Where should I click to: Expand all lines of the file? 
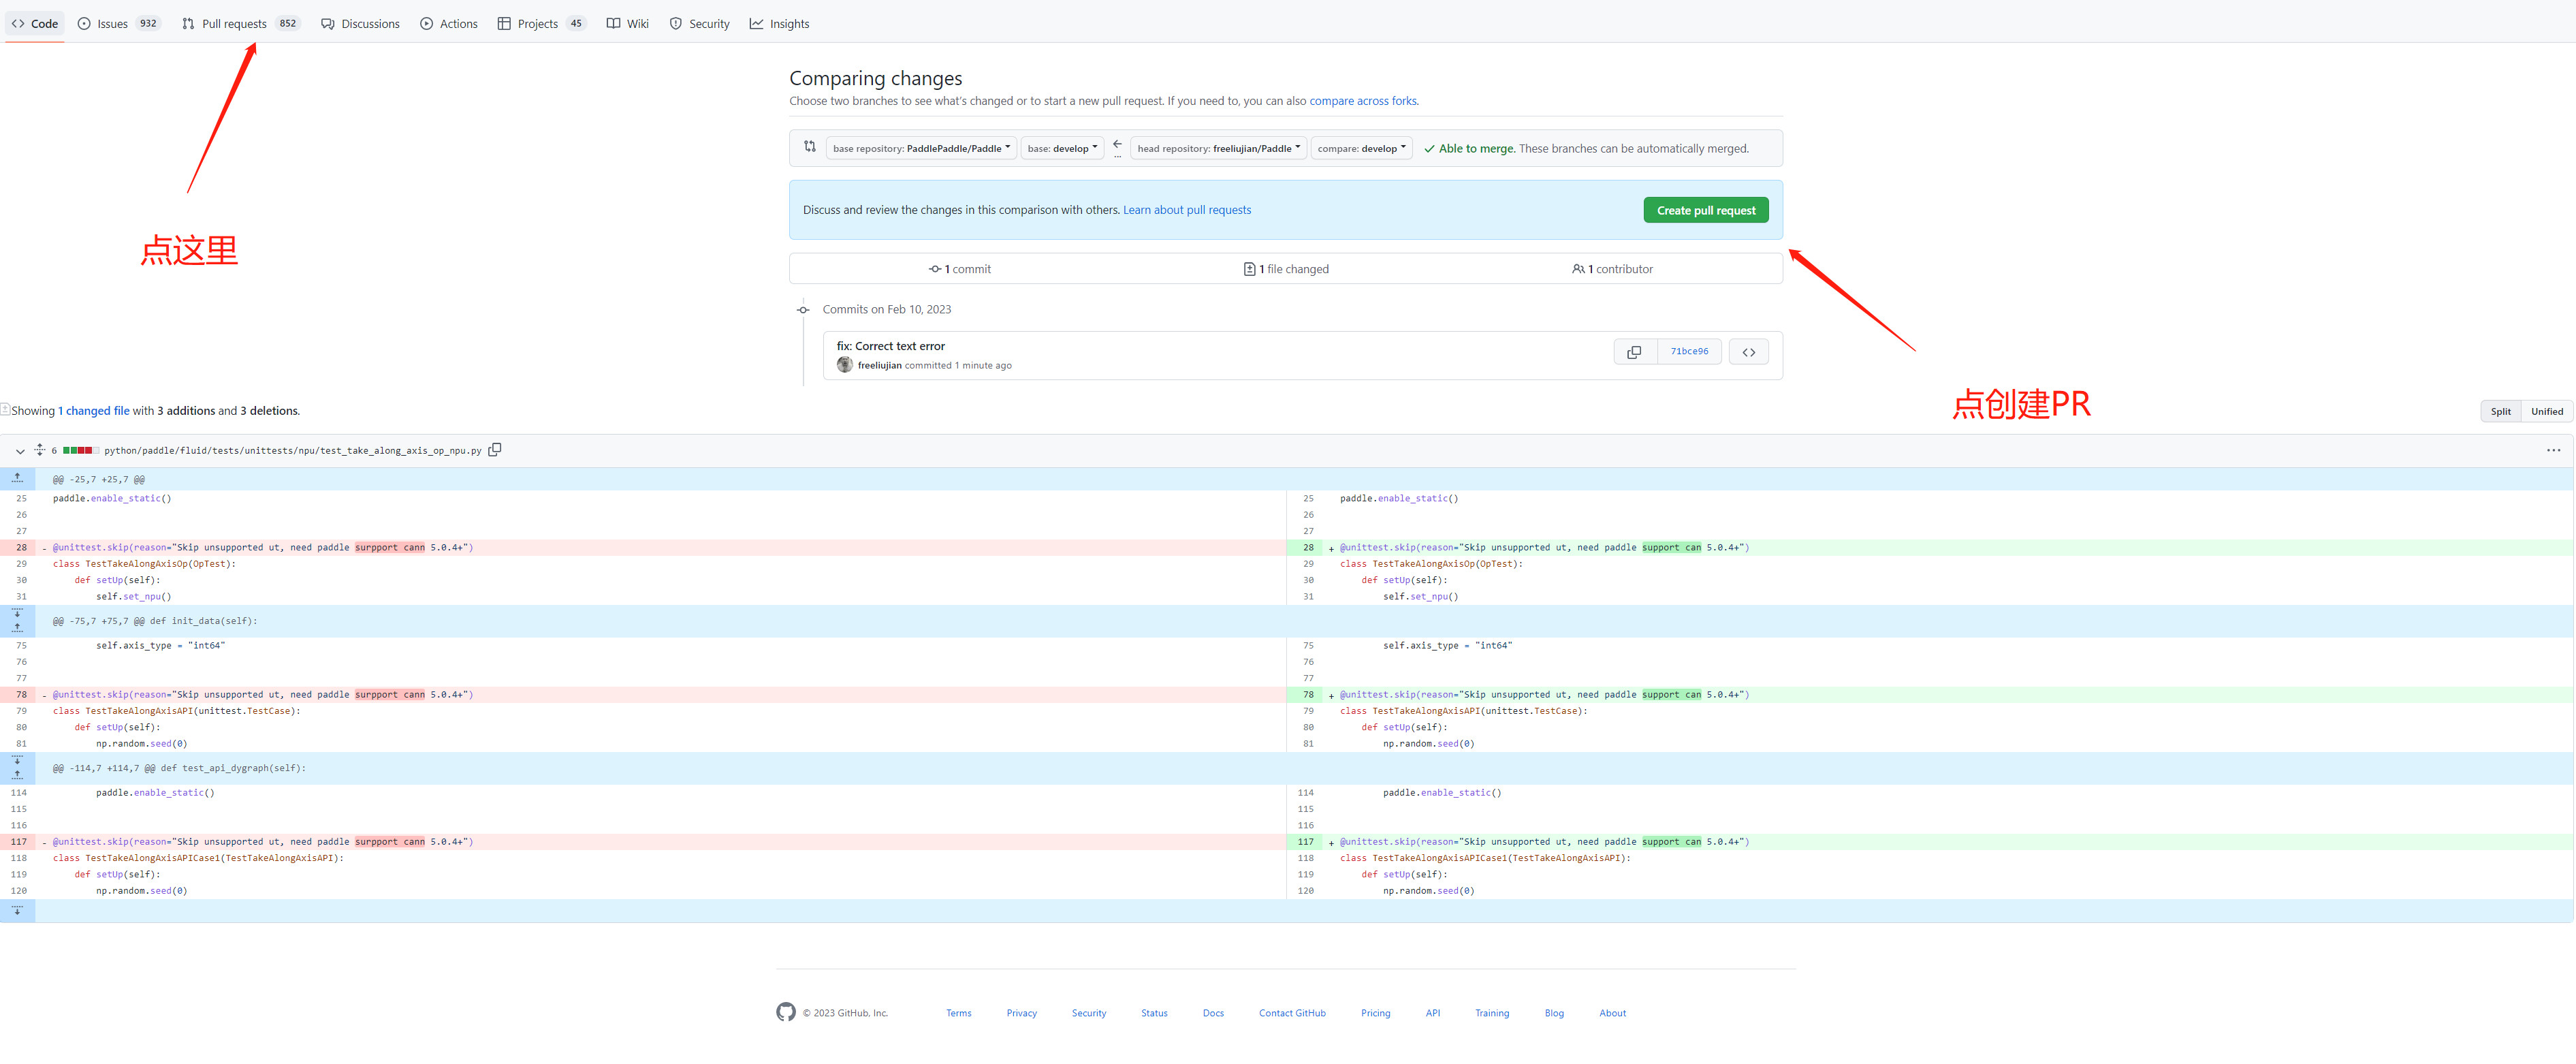point(39,450)
